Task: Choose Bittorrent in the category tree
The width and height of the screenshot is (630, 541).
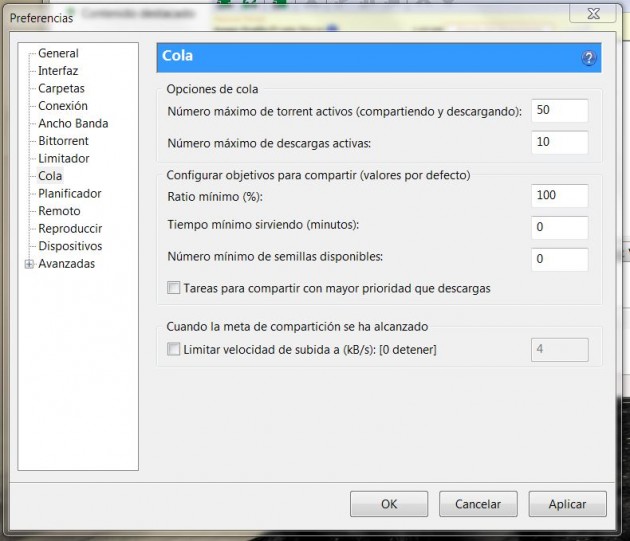Action: pos(63,141)
